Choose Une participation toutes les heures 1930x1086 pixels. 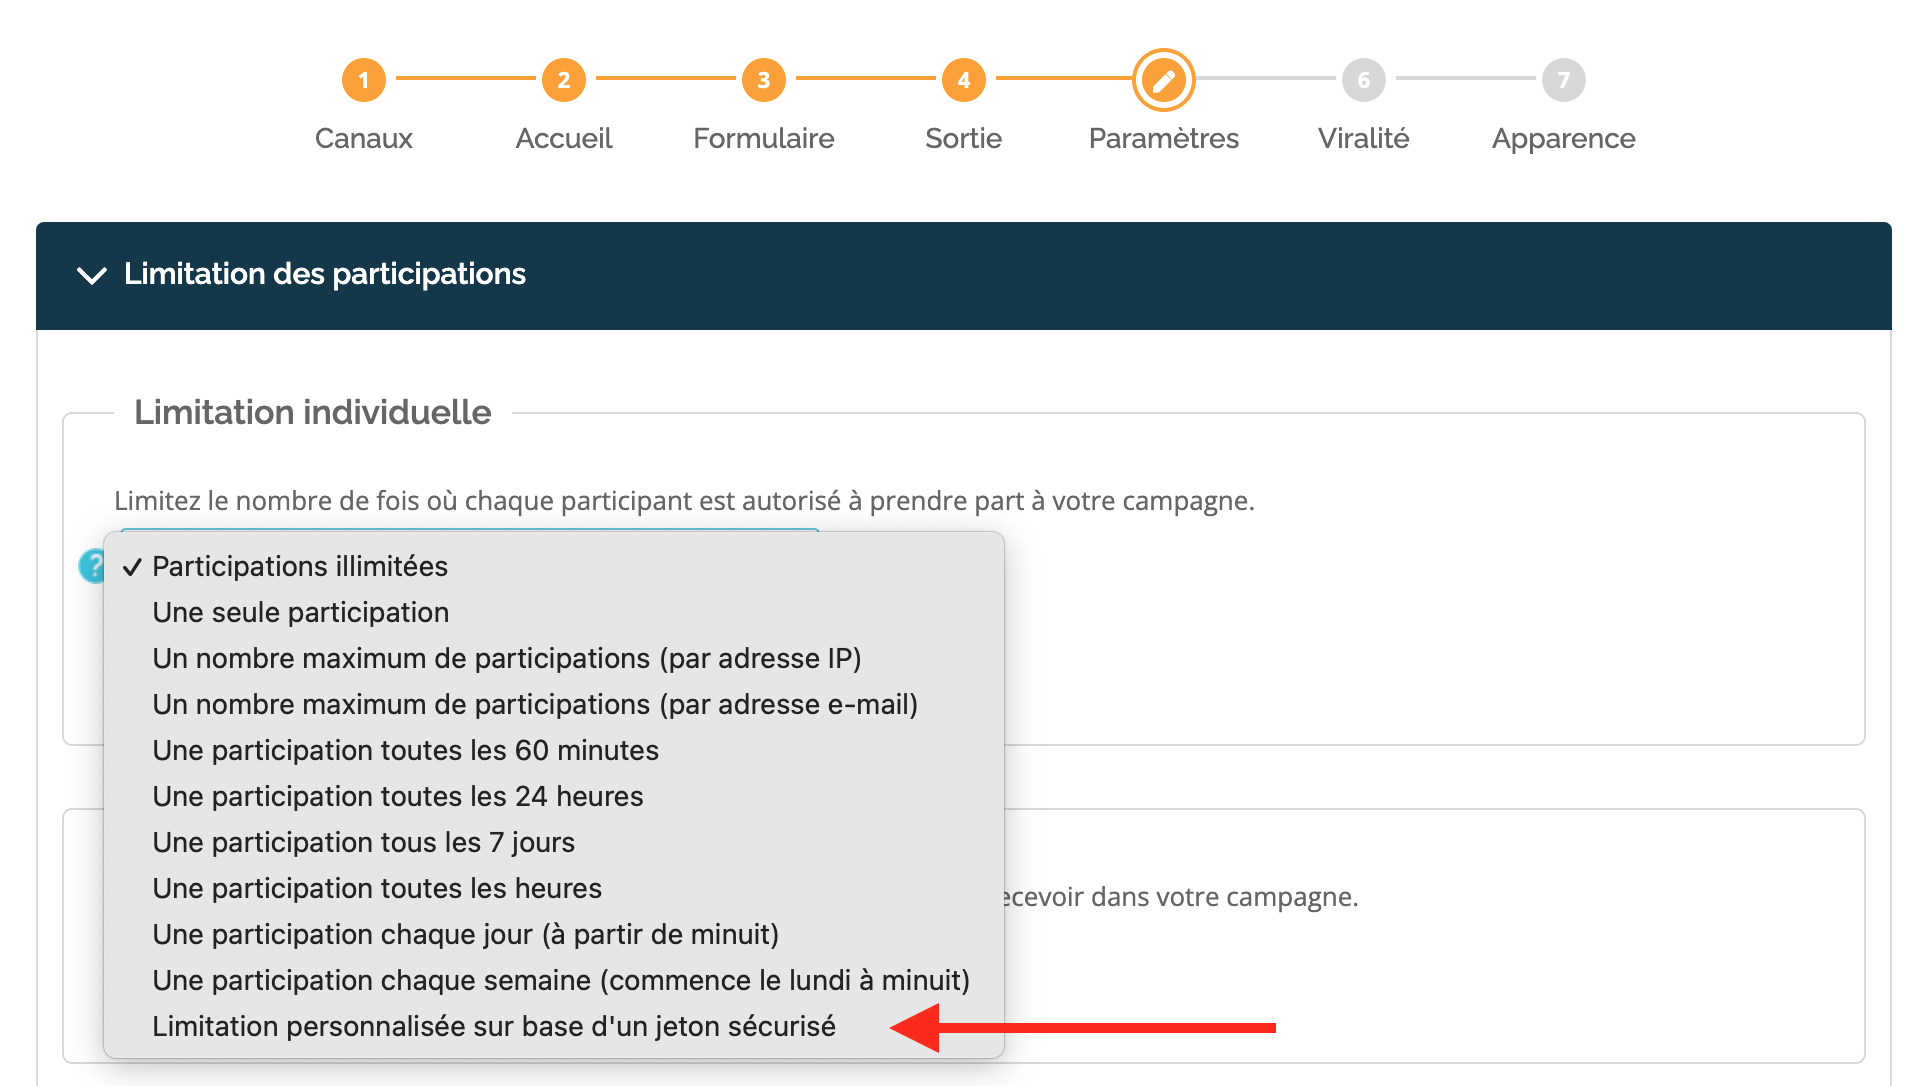(x=554, y=888)
